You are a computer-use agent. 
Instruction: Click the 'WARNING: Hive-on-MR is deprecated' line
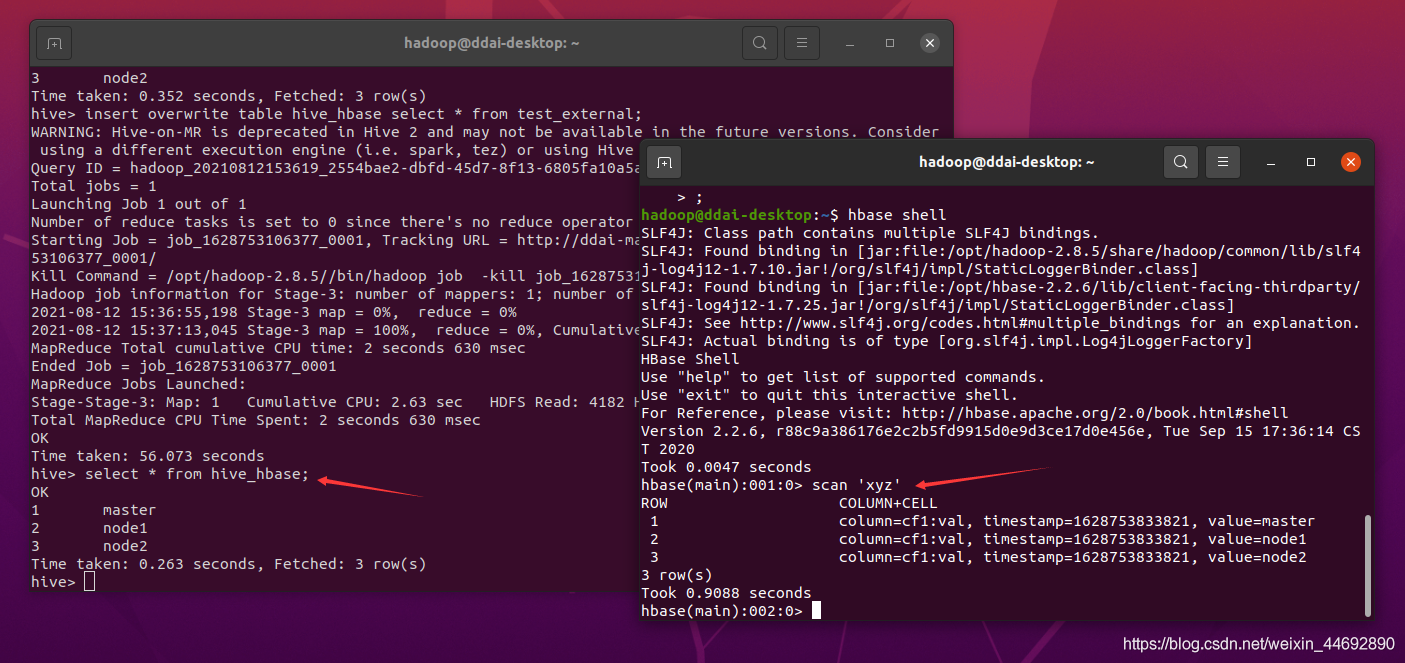[485, 132]
